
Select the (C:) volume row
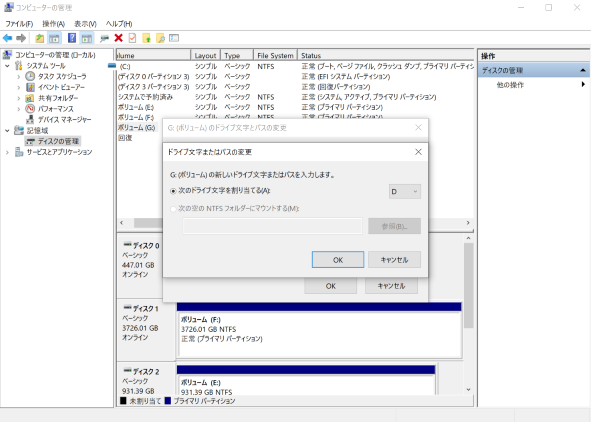pyautogui.click(x=295, y=66)
